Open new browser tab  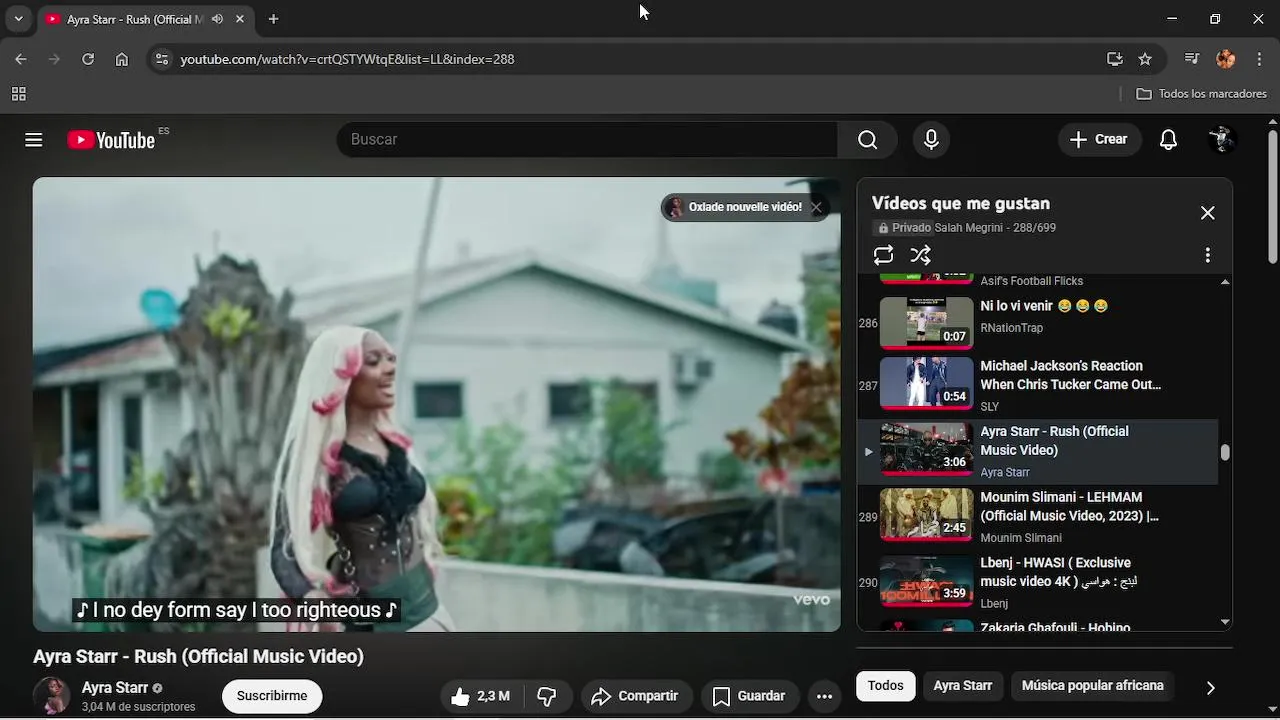click(273, 19)
